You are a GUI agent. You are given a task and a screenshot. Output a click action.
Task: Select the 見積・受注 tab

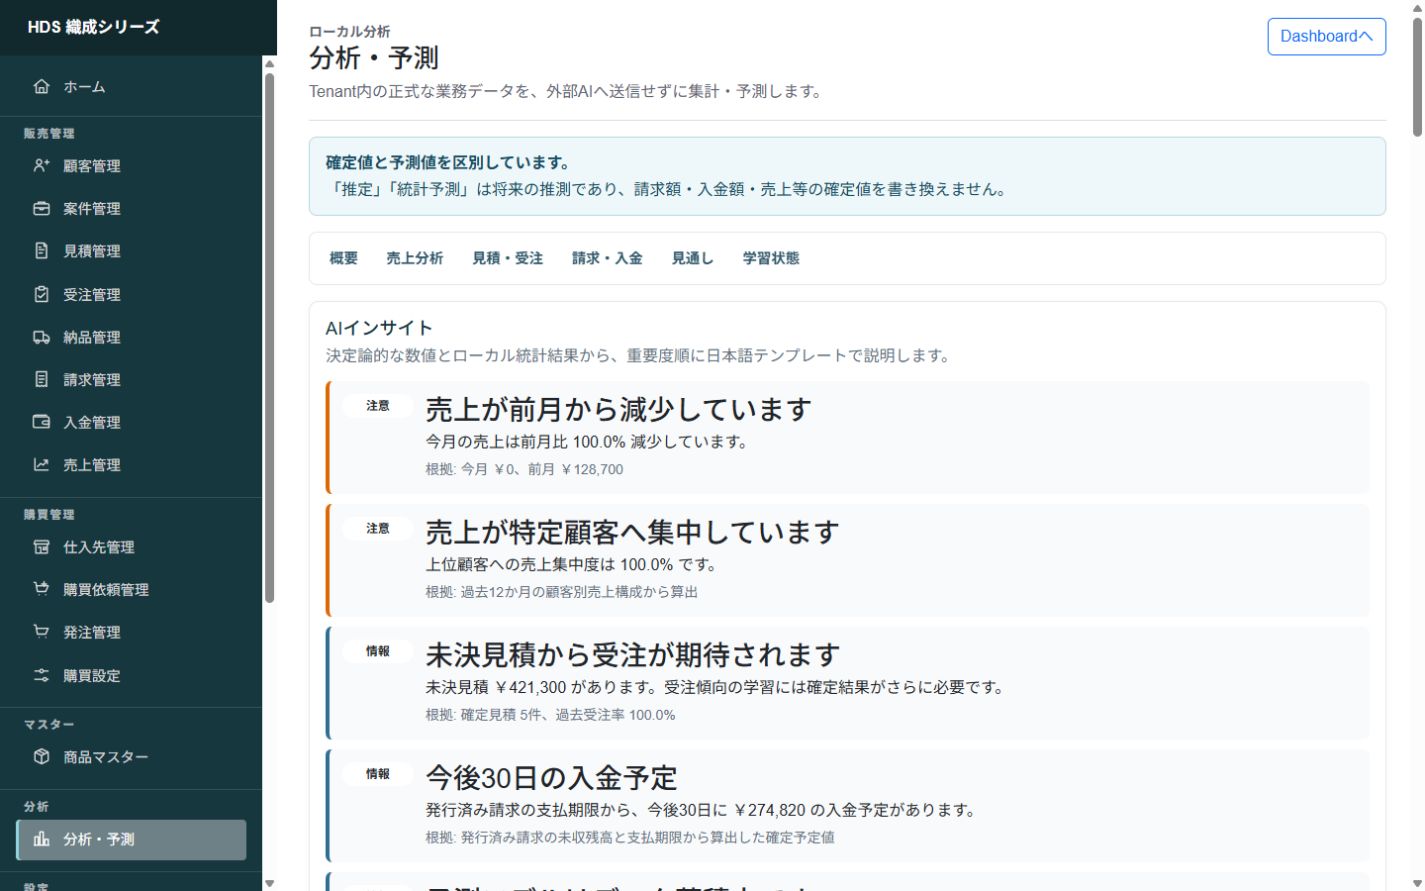508,258
